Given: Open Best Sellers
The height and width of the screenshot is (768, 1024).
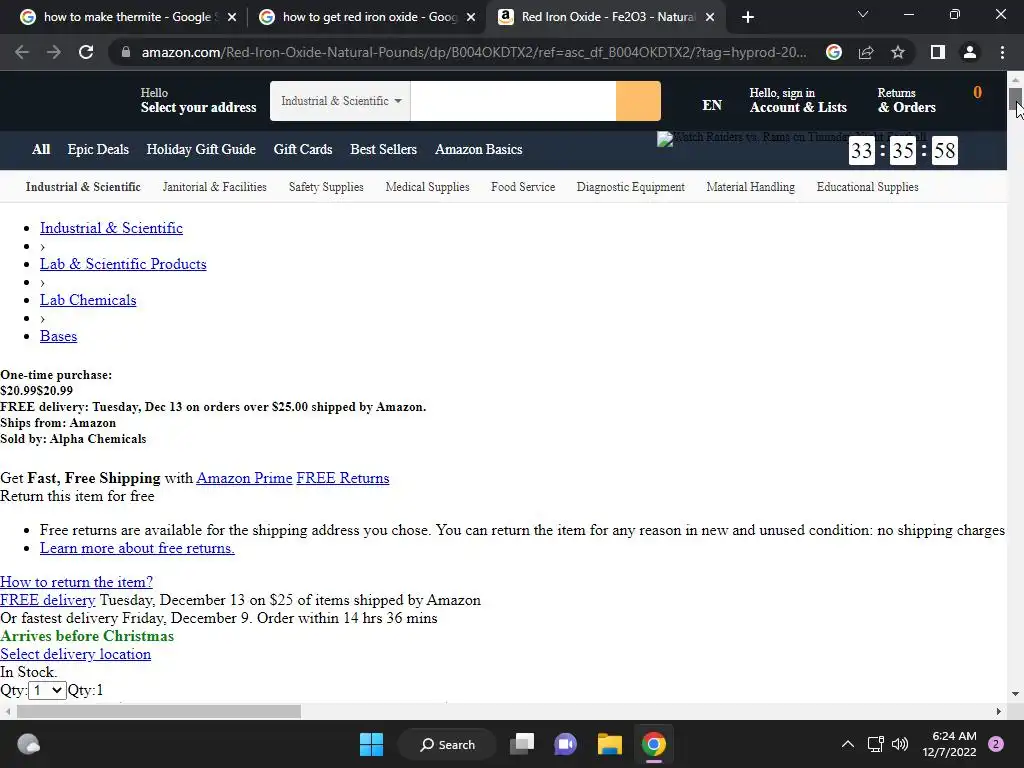Looking at the screenshot, I should (383, 150).
